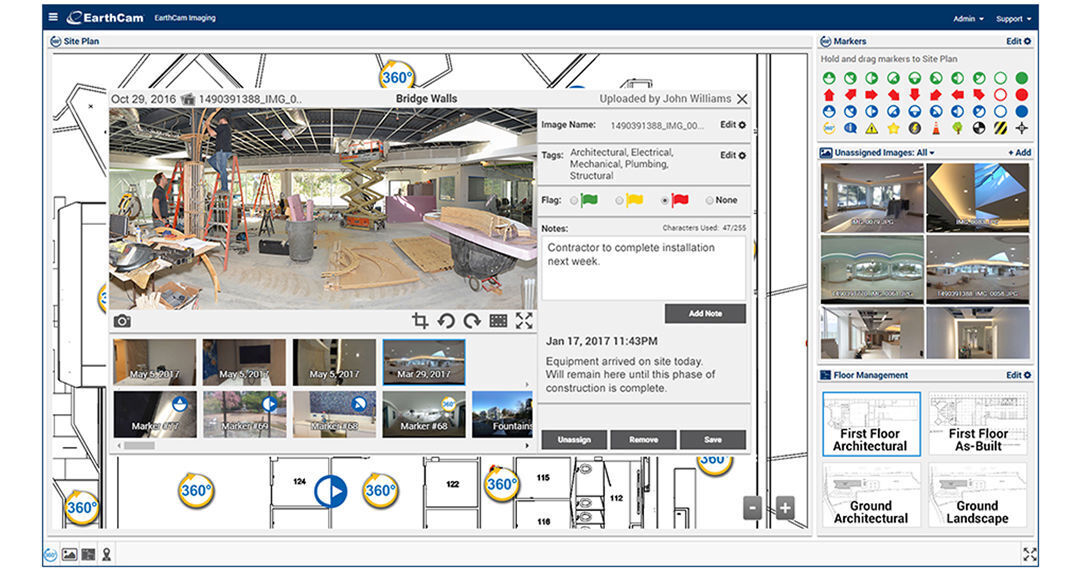
Task: Pick the traffic cone marker
Action: 936,128
